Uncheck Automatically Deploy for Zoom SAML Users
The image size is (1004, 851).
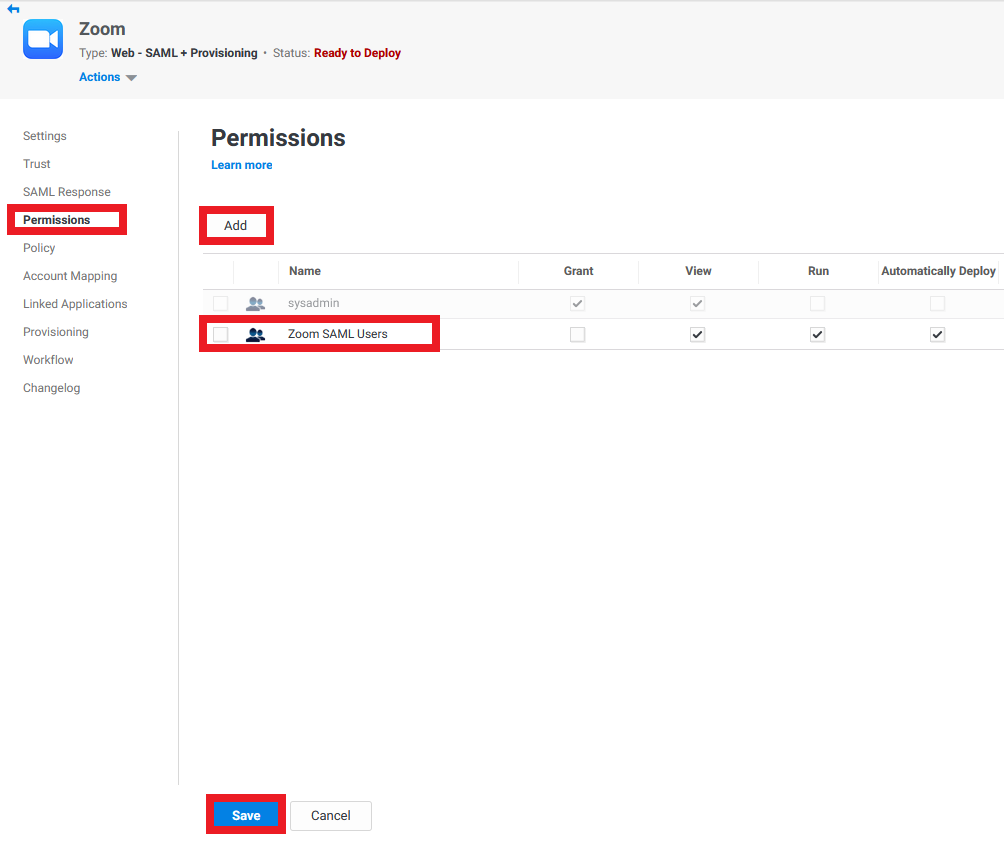point(937,334)
